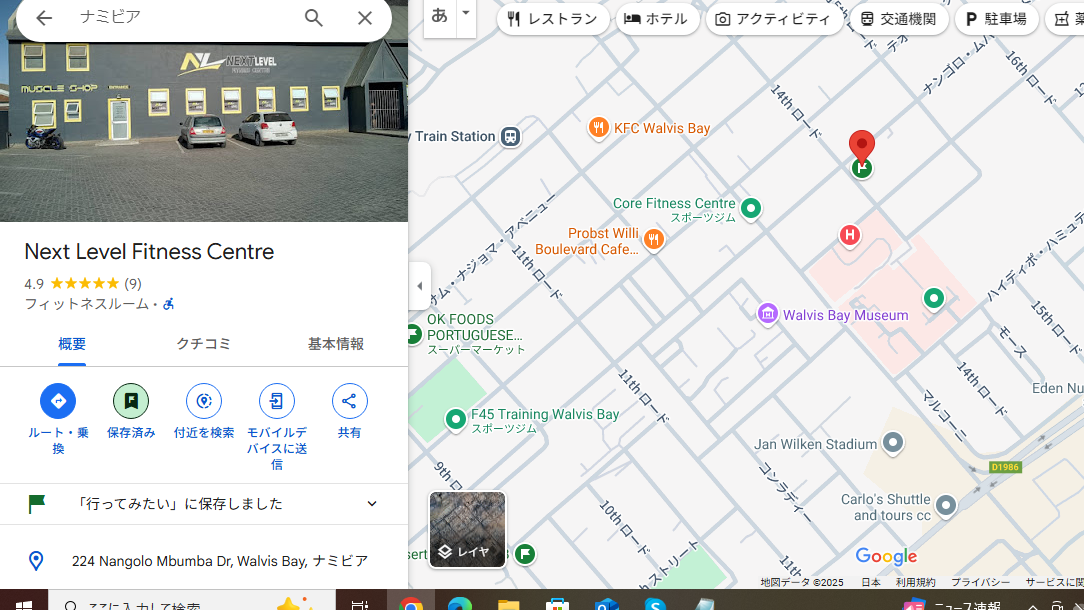Open Chrome from the Windows taskbar
Viewport: 1084px width, 610px height.
pyautogui.click(x=411, y=604)
